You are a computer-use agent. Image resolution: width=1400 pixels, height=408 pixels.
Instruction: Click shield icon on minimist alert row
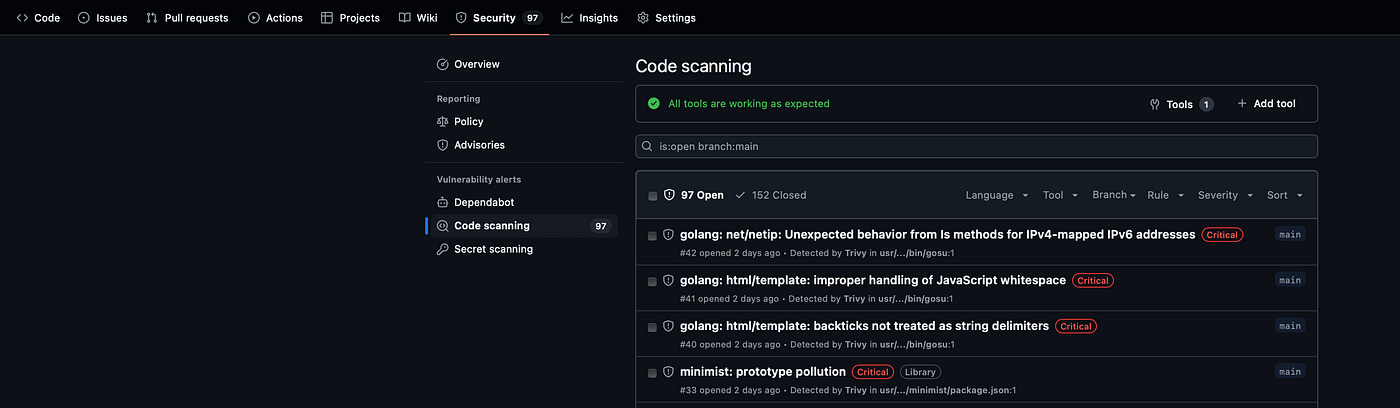(669, 372)
